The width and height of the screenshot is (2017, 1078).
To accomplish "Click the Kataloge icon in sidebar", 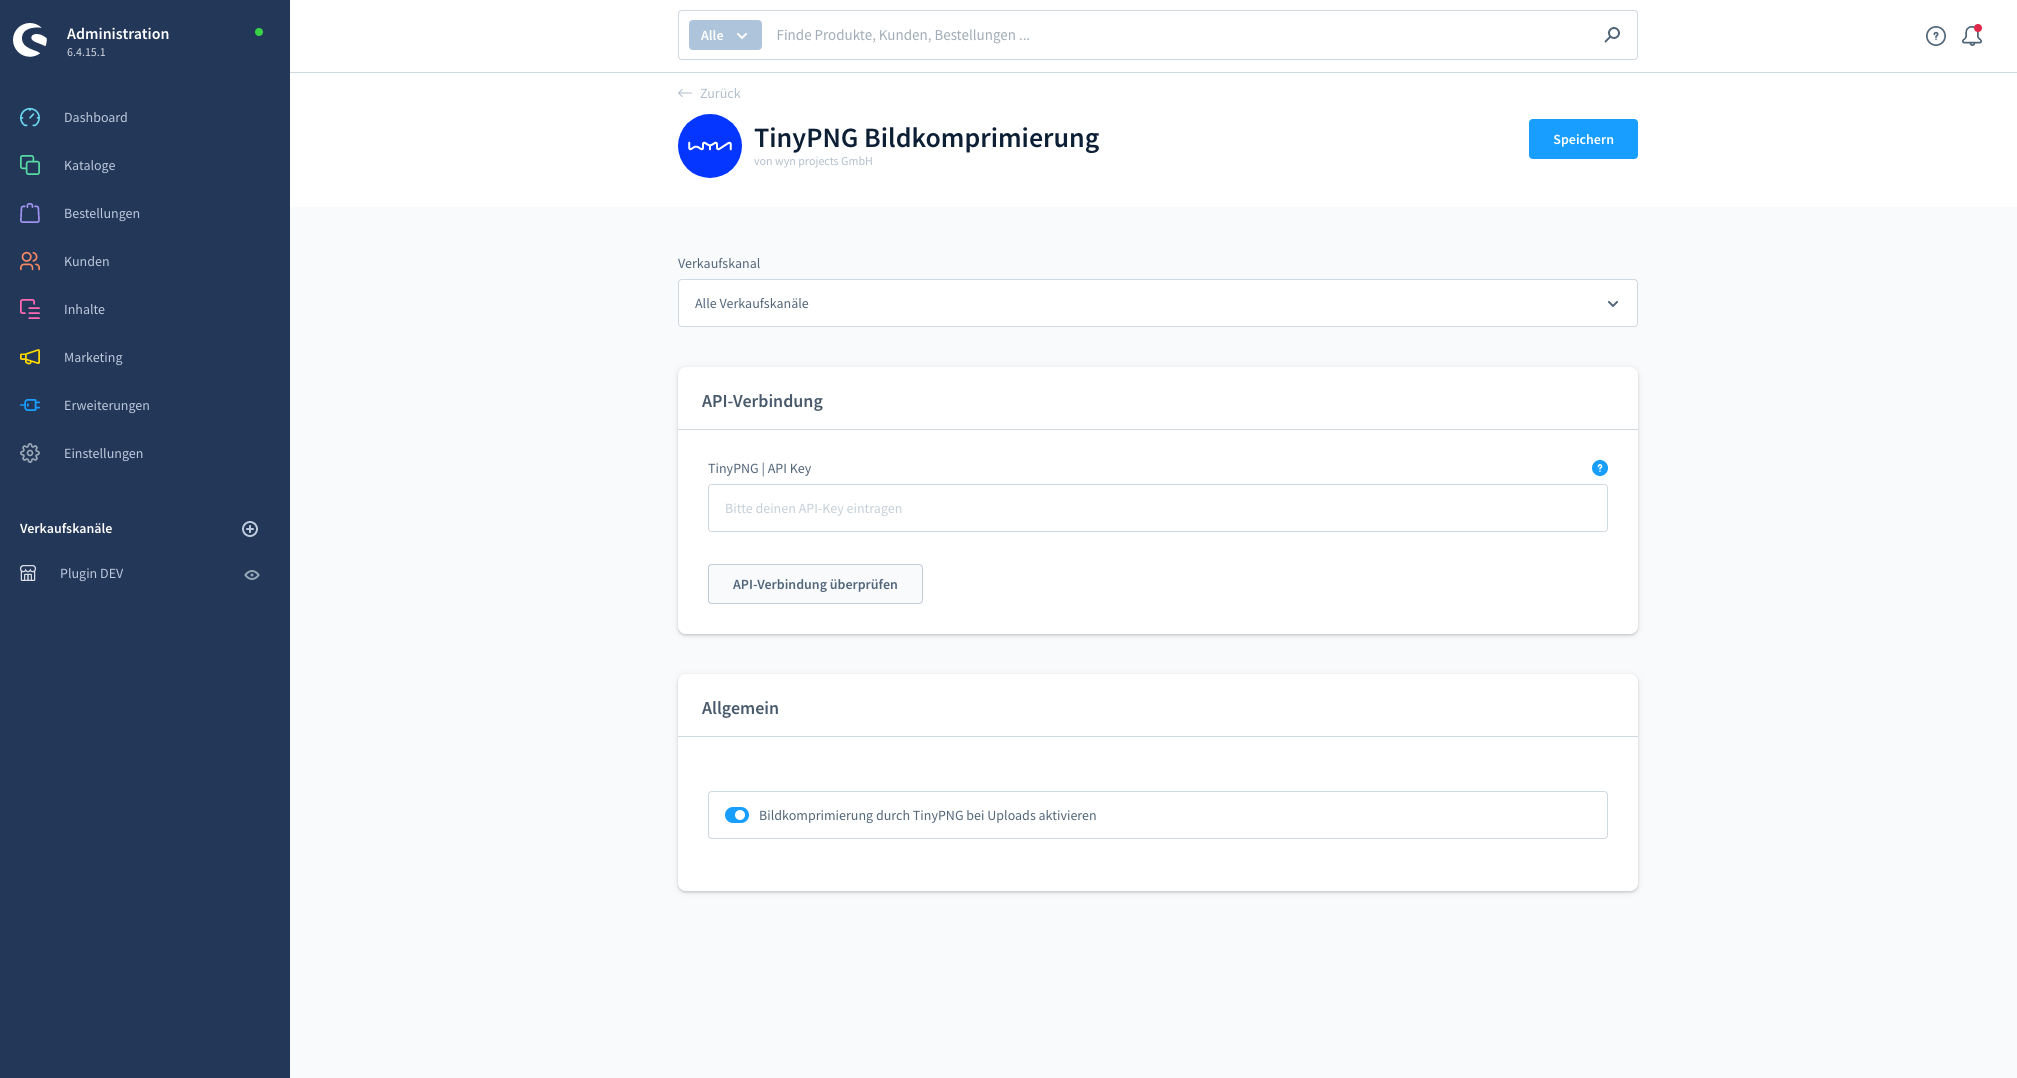I will (30, 165).
